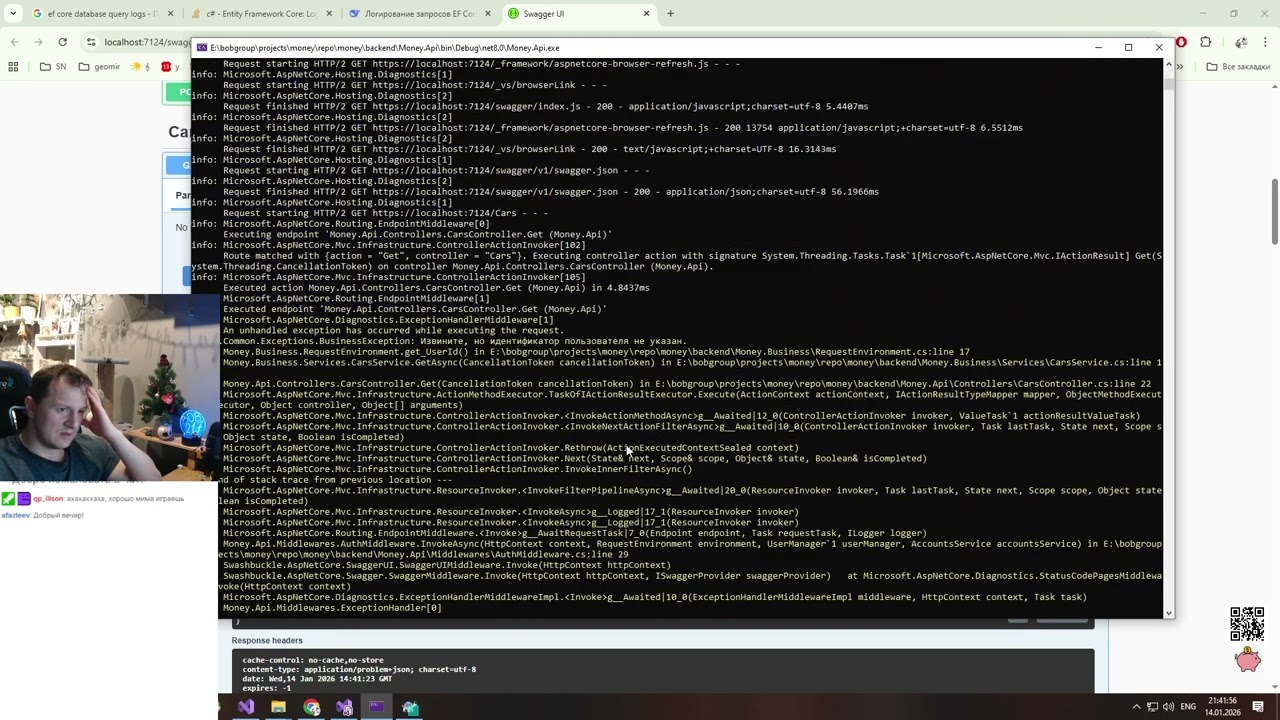Close the 'Логирование запросов EF Core' tab
The width and height of the screenshot is (1280, 720).
pos(487,14)
